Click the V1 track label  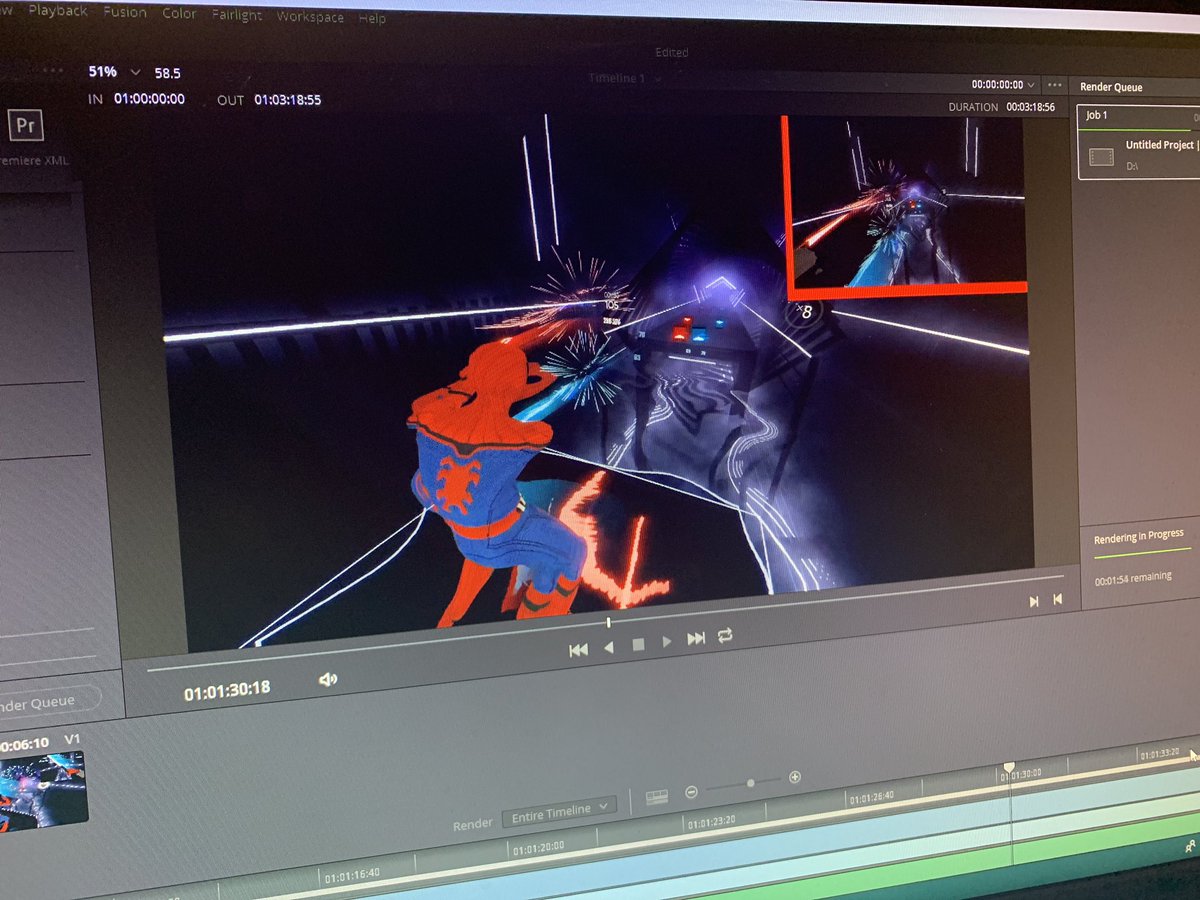tap(72, 739)
